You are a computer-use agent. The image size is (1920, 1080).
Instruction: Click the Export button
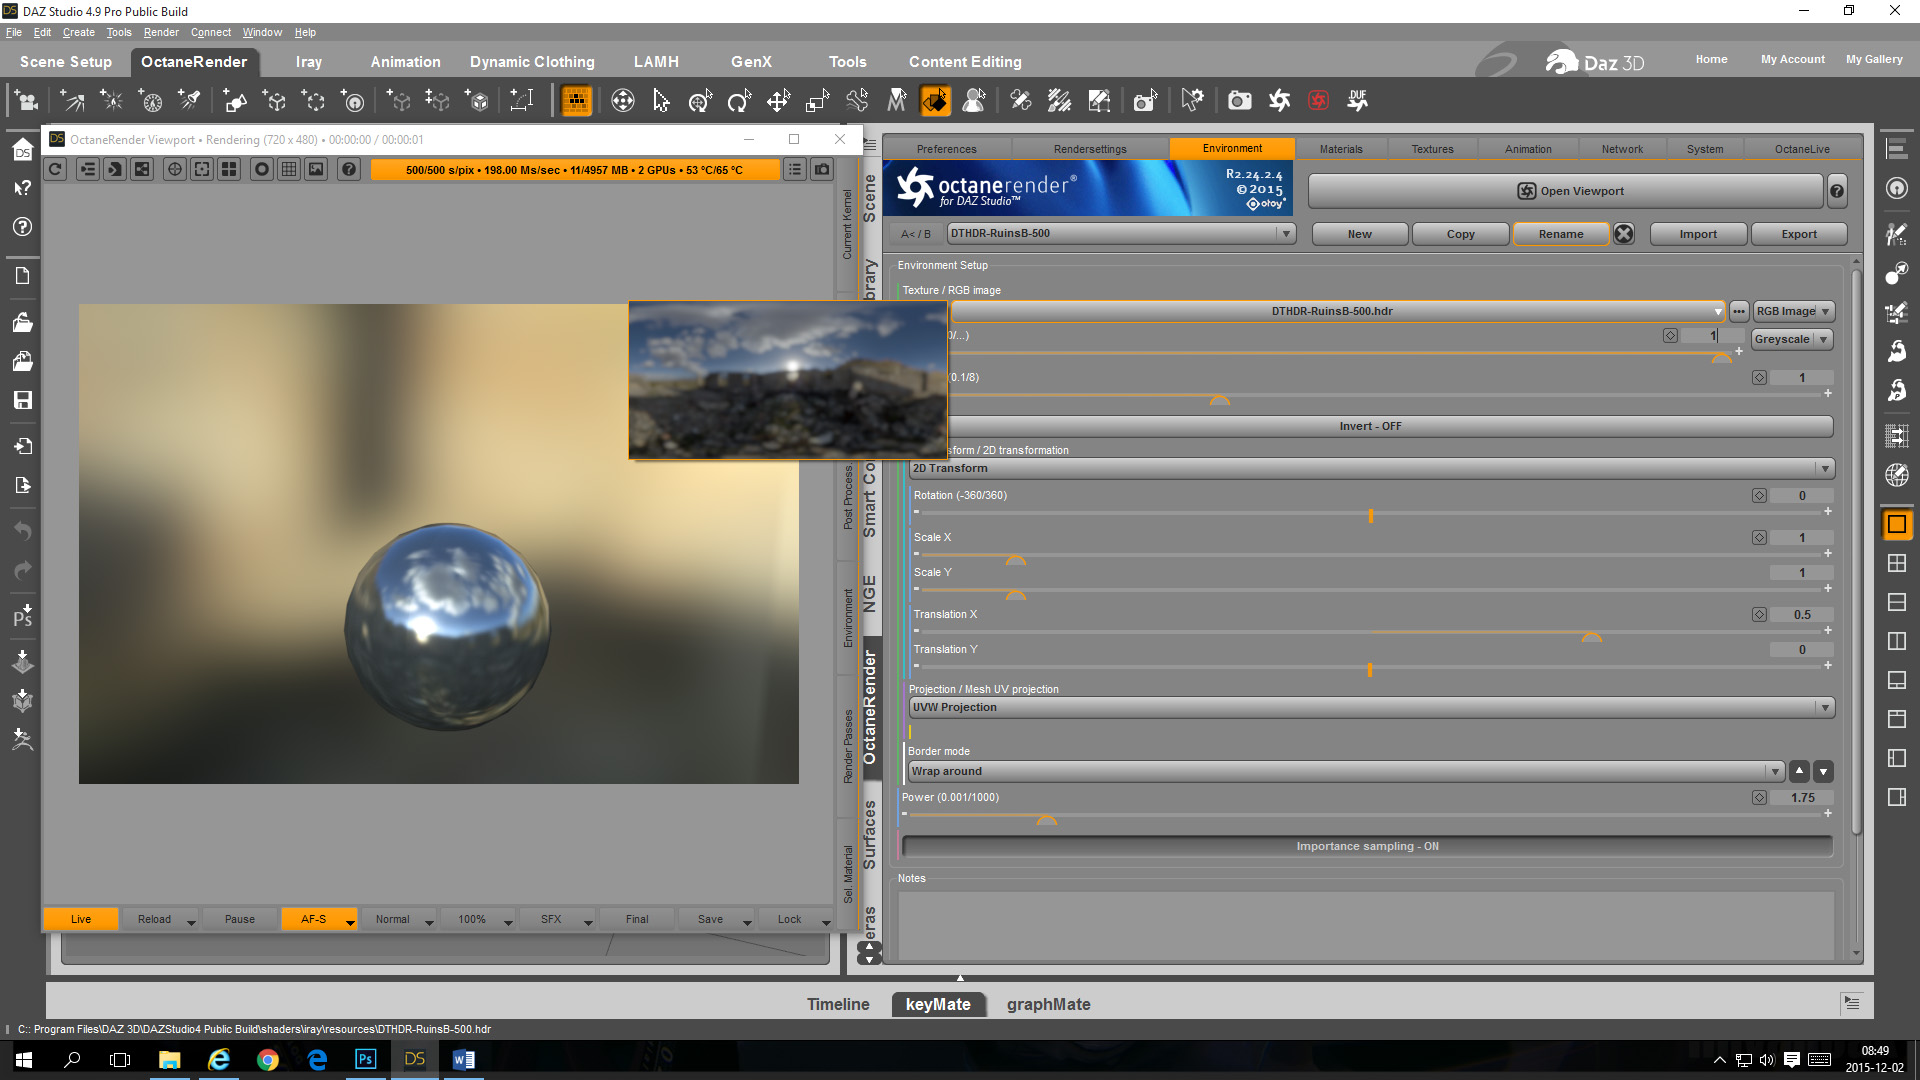tap(1798, 234)
